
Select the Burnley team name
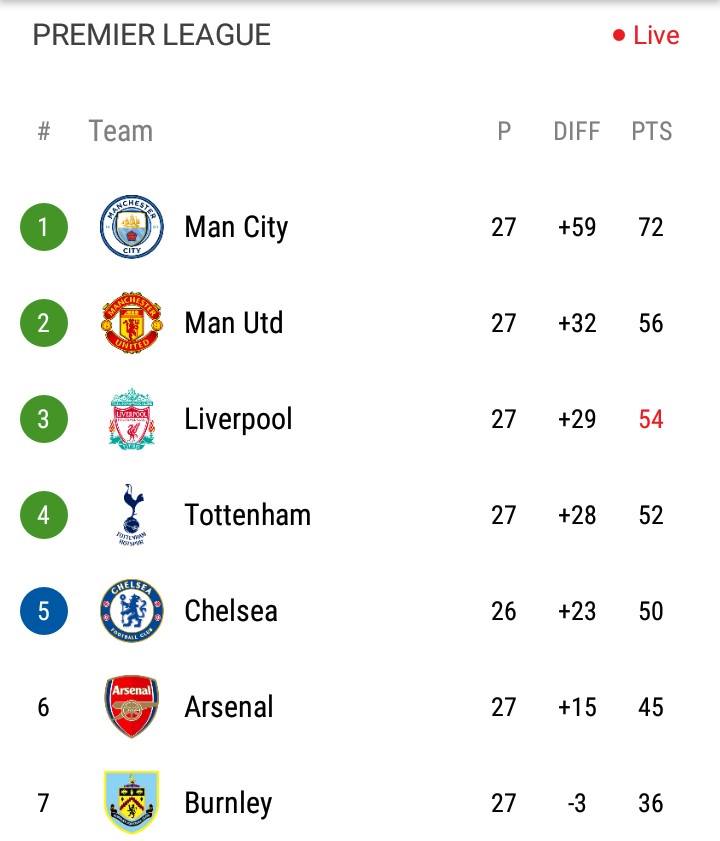229,803
